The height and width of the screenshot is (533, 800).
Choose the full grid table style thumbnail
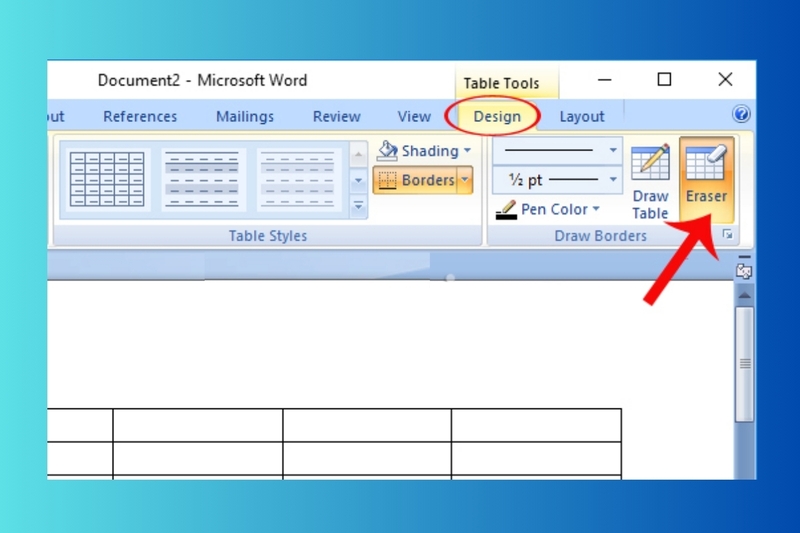[107, 179]
